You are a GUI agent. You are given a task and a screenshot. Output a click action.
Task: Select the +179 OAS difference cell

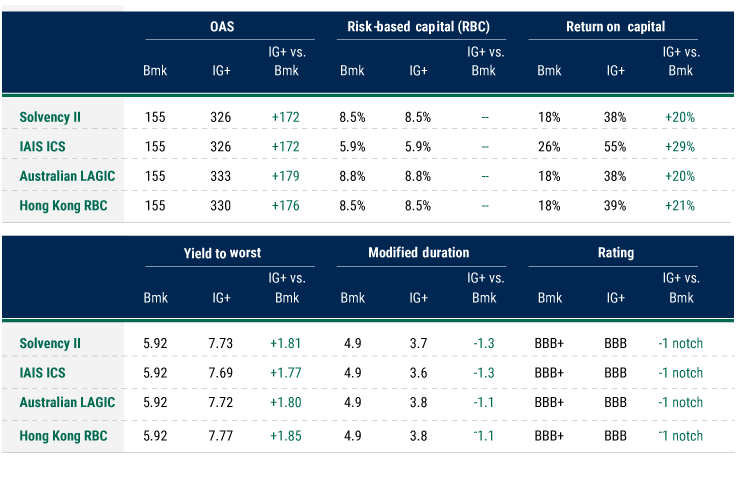pyautogui.click(x=287, y=176)
